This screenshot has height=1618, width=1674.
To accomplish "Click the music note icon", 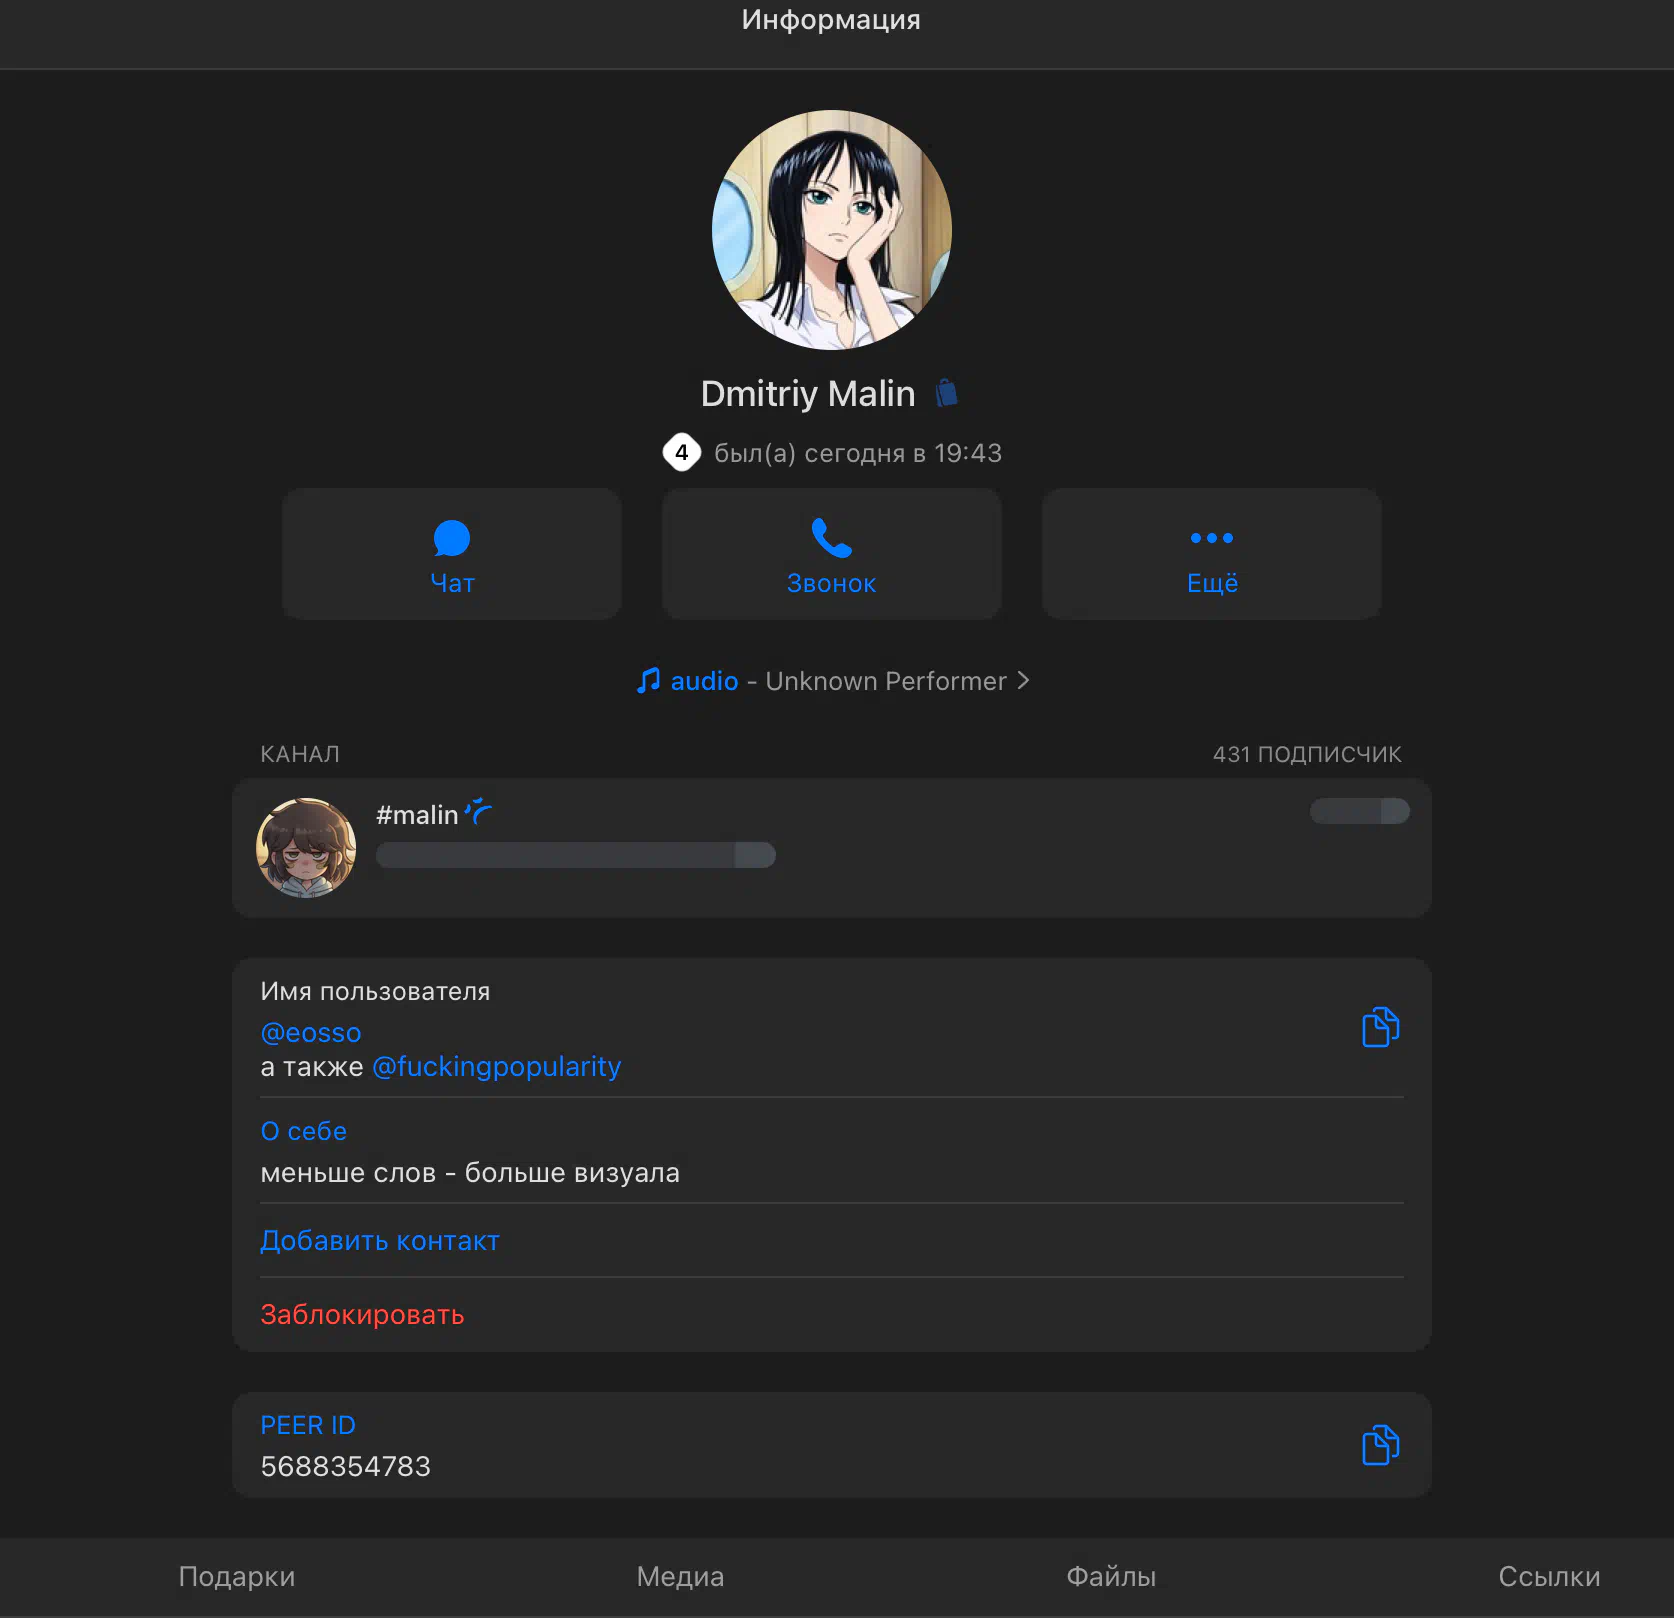I will pos(649,681).
